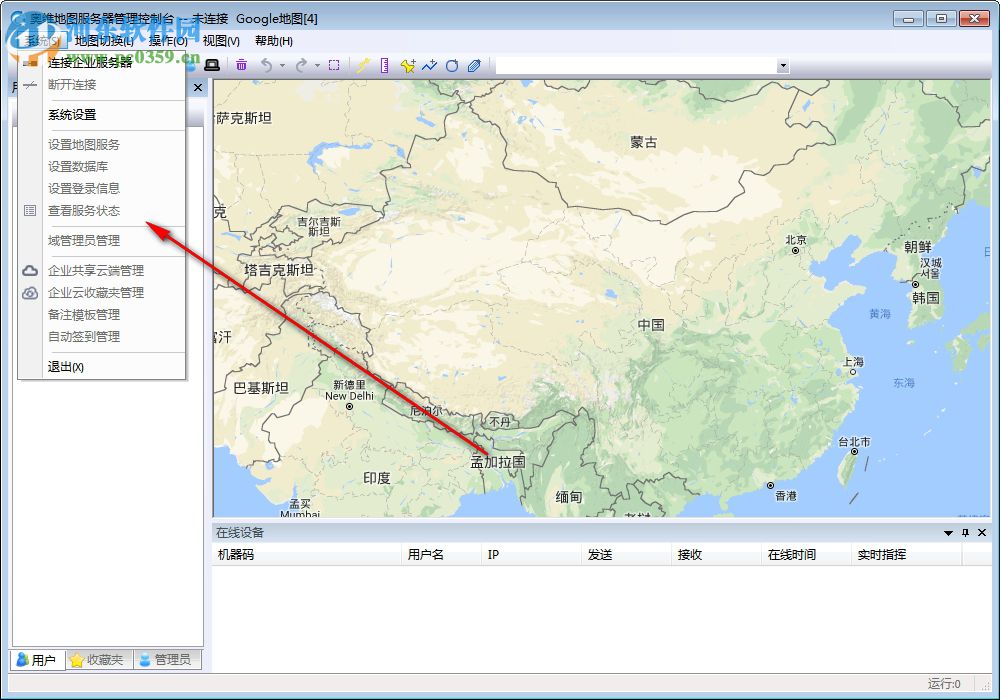The width and height of the screenshot is (1000, 700).
Task: Click the add-favorite star tool
Action: [407, 65]
